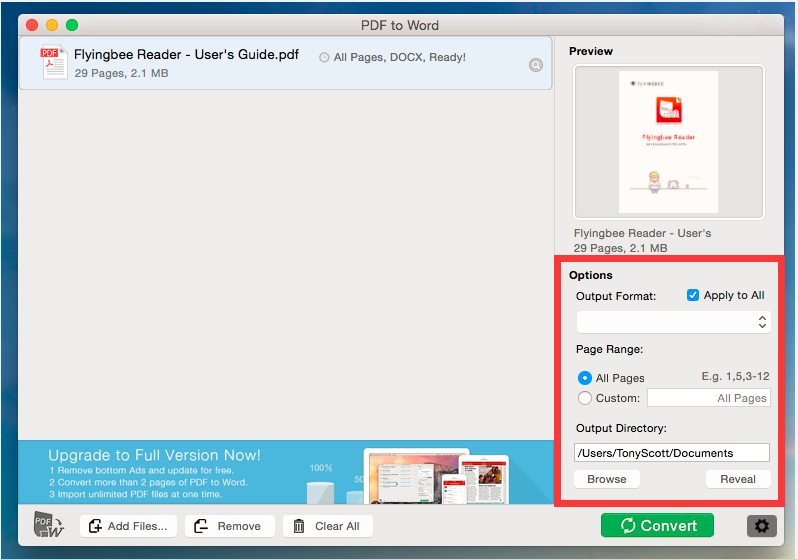The width and height of the screenshot is (798, 559).
Task: Click the PDF preview thumbnail
Action: (669, 142)
